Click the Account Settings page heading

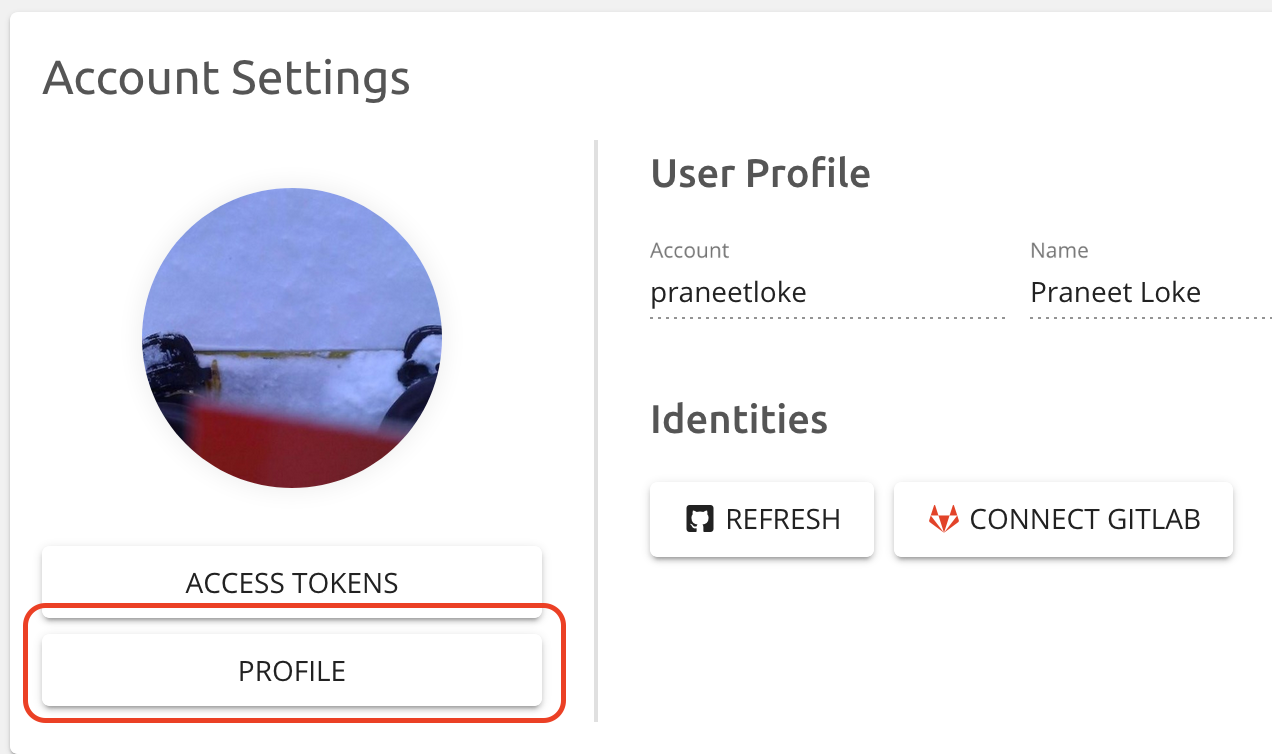[x=226, y=78]
